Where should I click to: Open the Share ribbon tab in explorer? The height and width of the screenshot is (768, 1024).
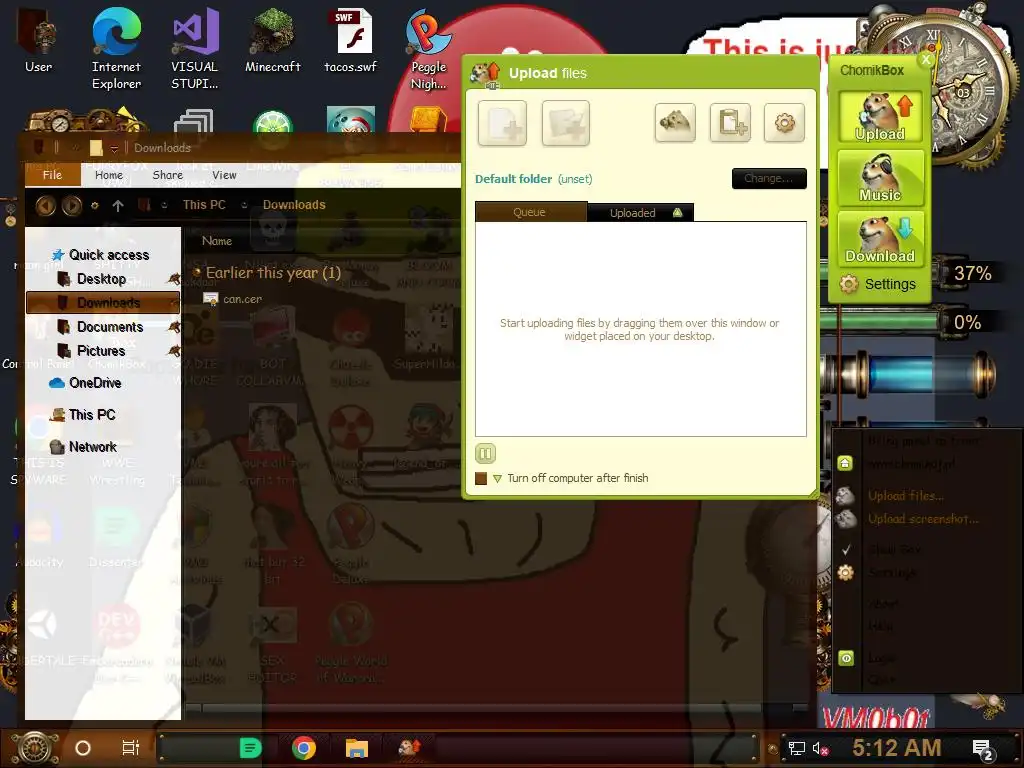click(167, 175)
